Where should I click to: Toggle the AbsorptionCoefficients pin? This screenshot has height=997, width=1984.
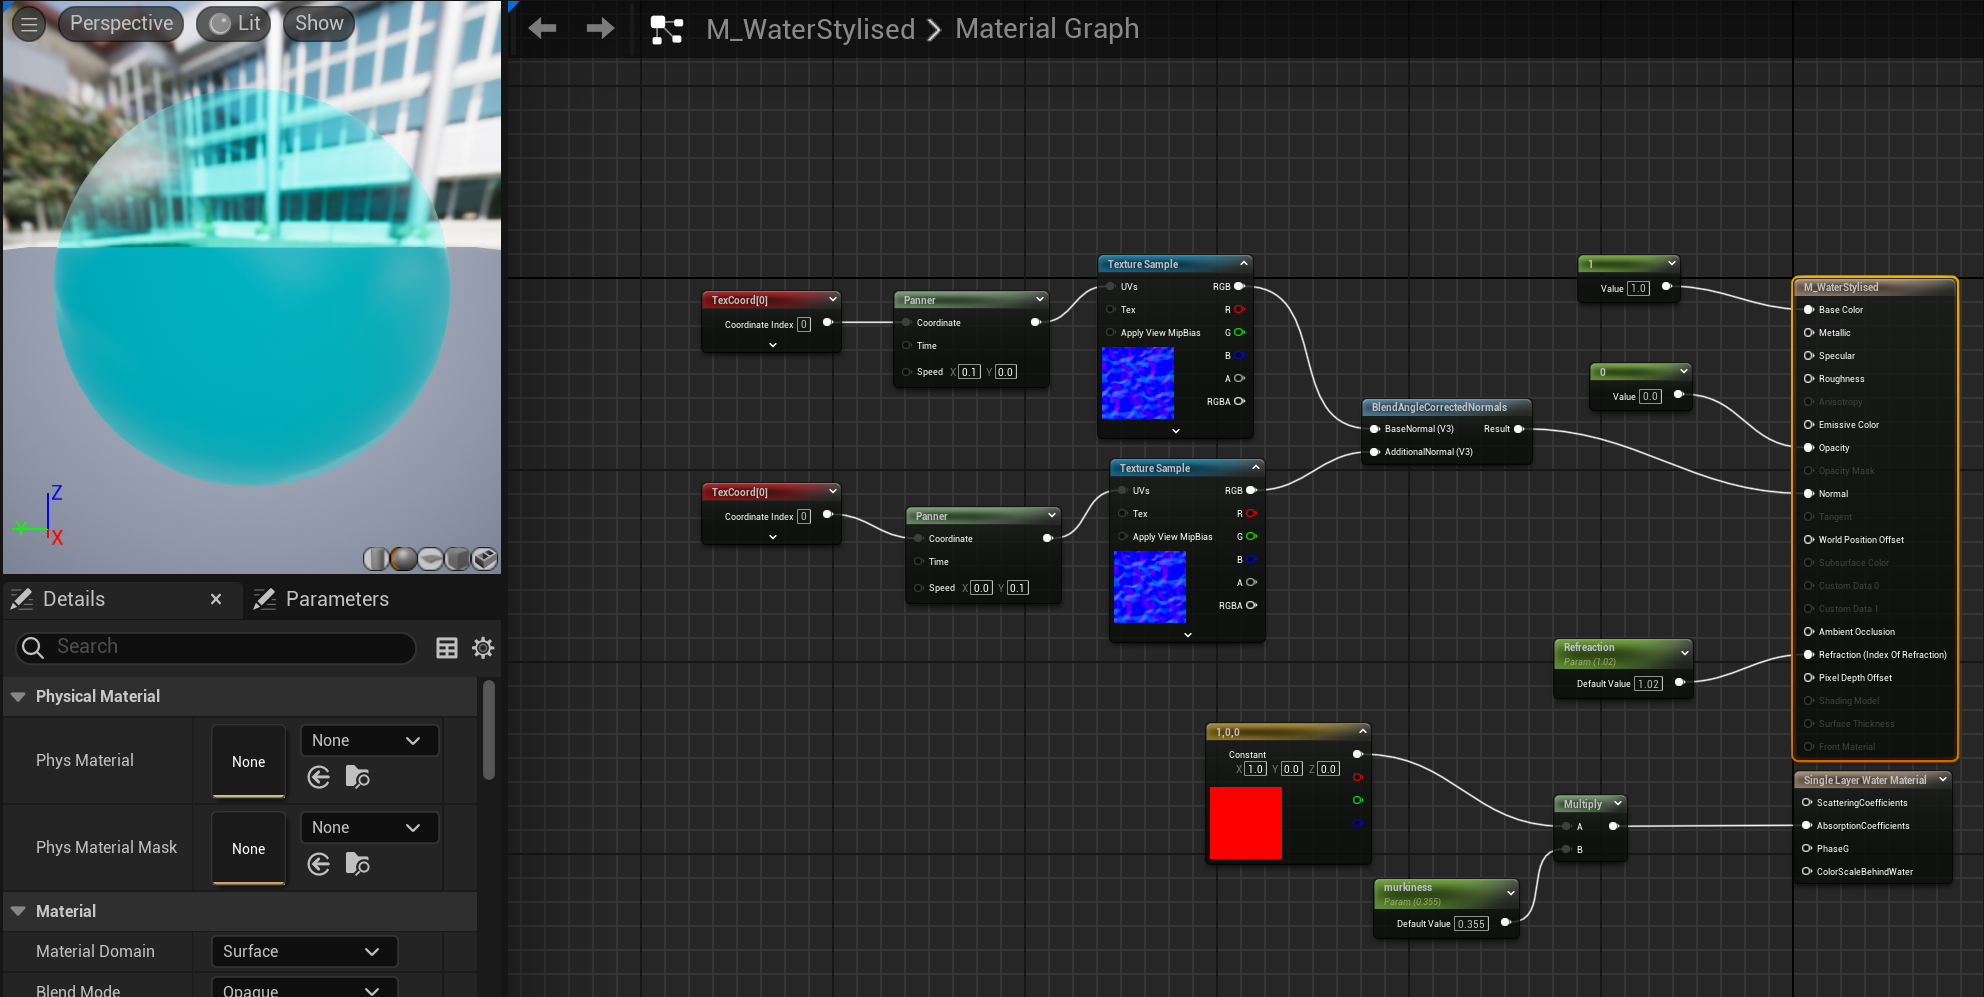coord(1807,826)
